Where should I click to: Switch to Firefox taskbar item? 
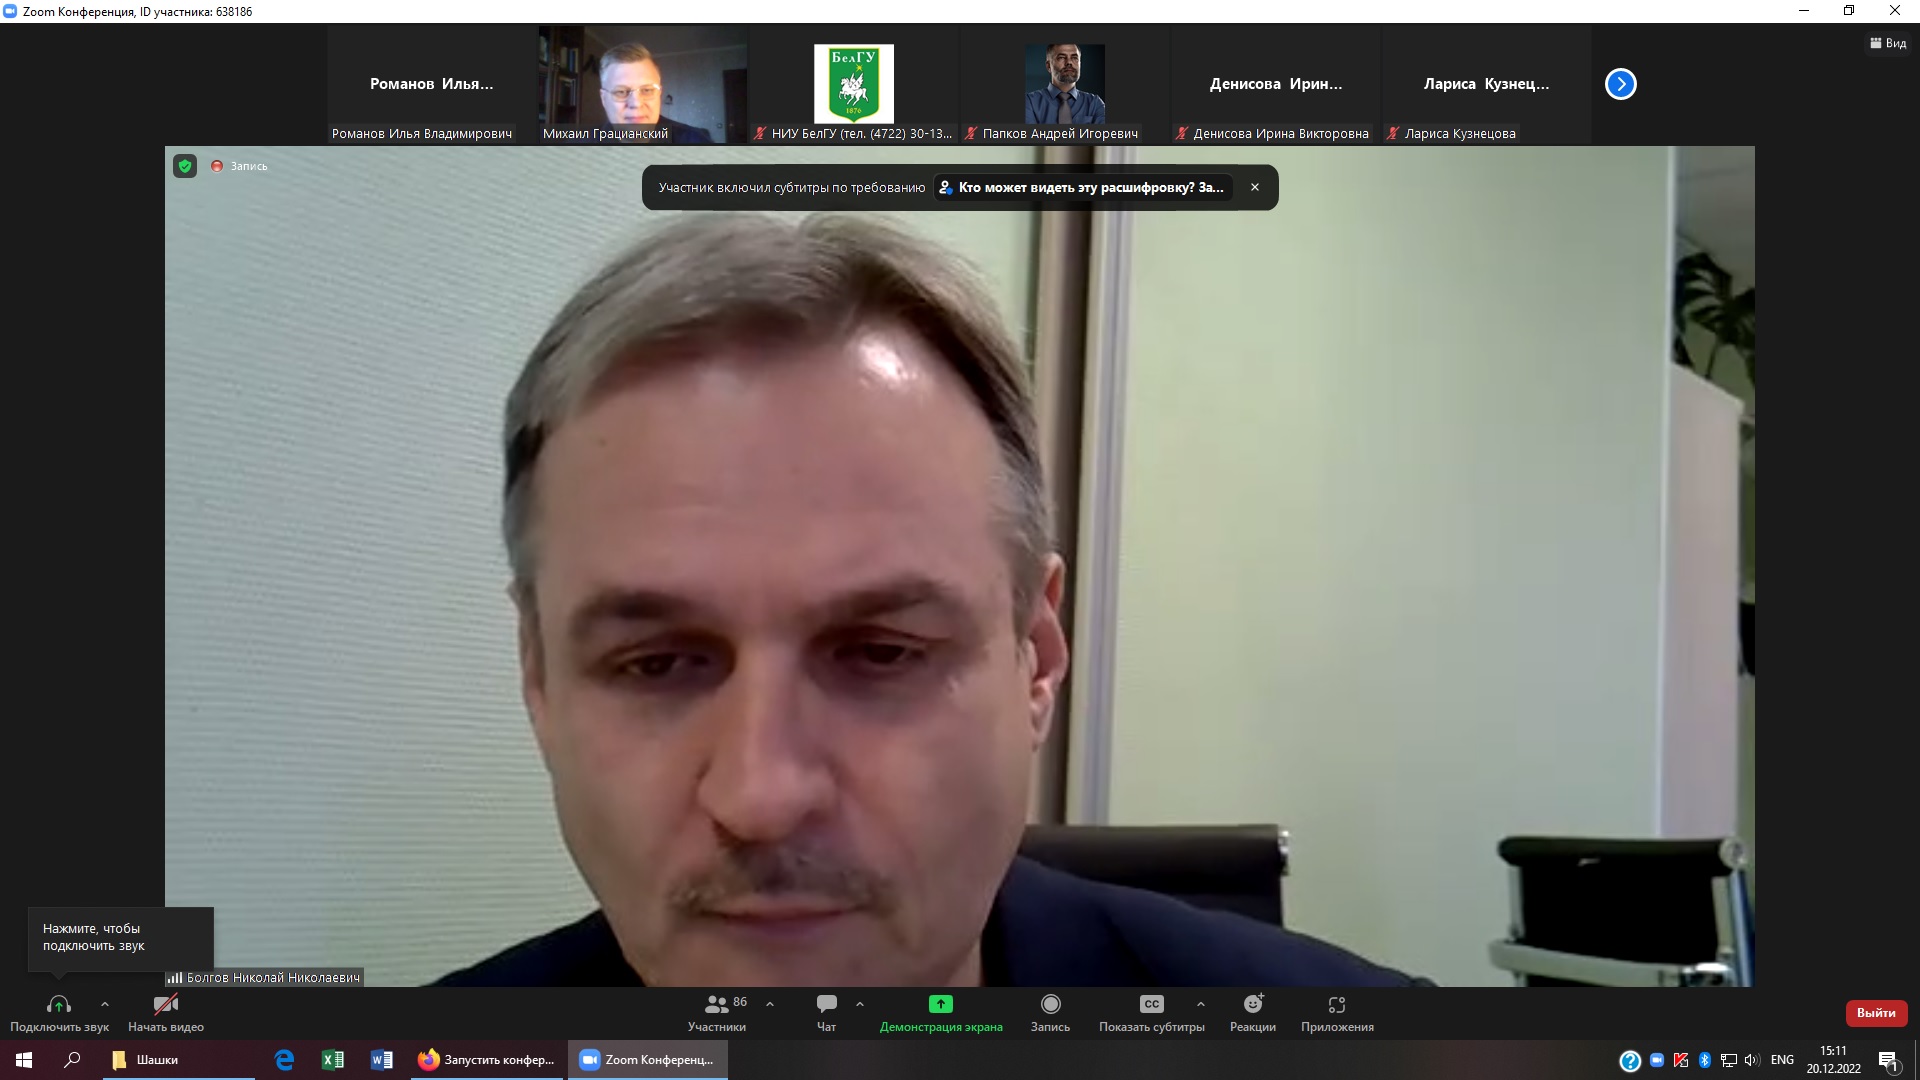[487, 1060]
